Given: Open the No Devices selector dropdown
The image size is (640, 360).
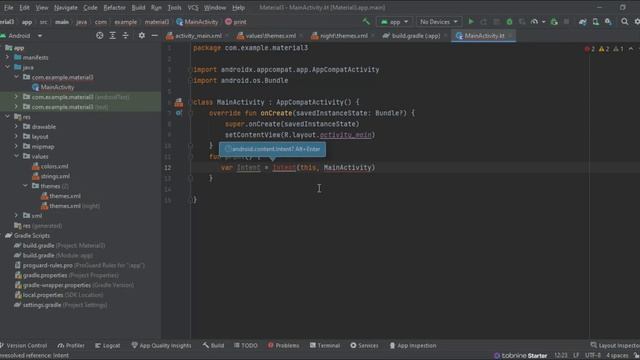Looking at the screenshot, I should pos(439,22).
